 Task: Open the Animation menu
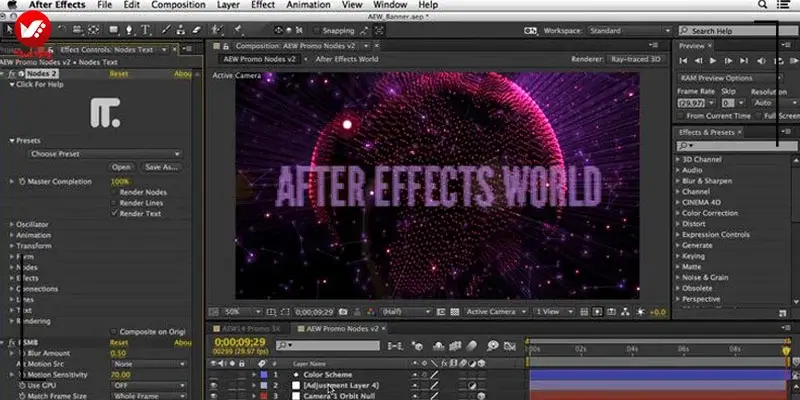pyautogui.click(x=308, y=5)
